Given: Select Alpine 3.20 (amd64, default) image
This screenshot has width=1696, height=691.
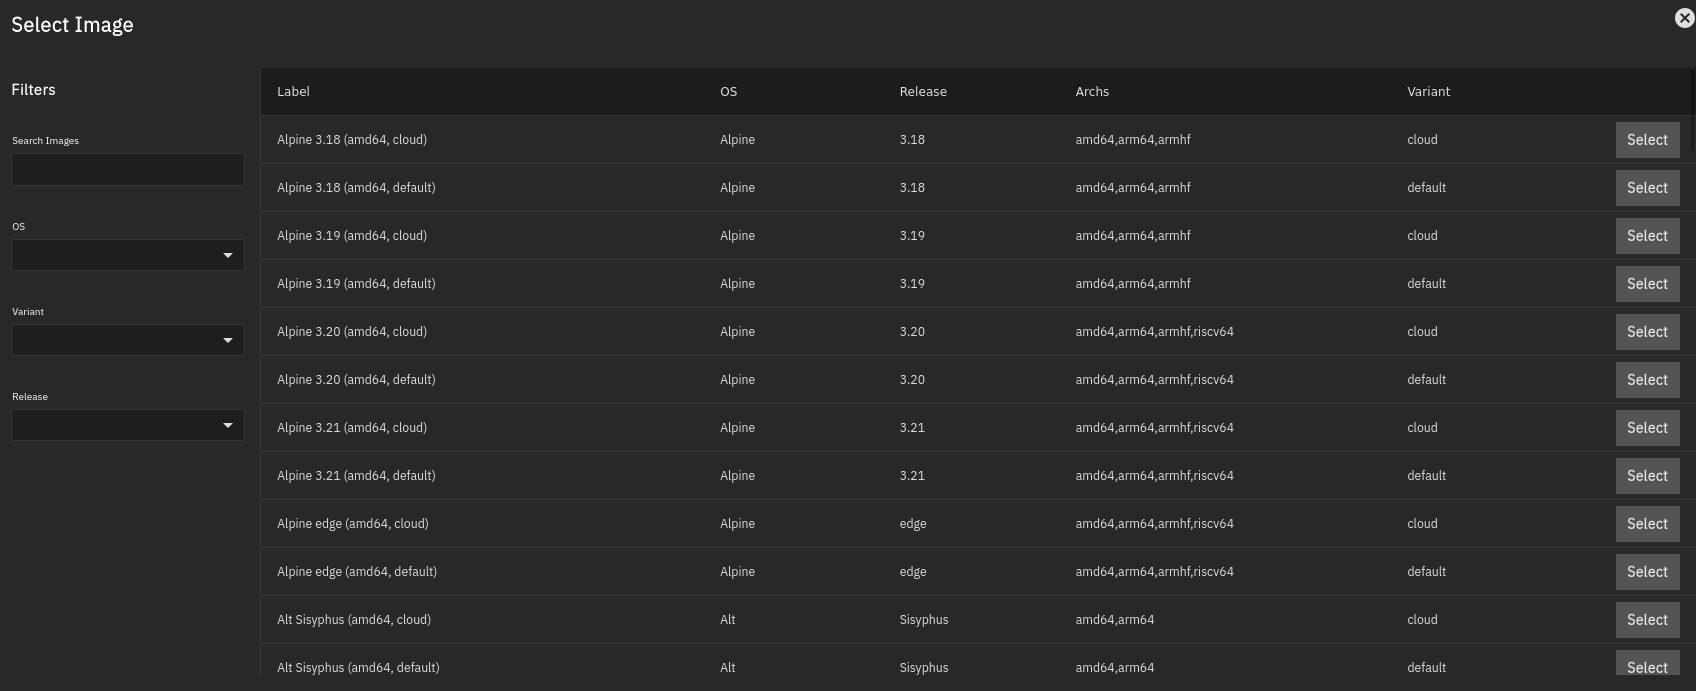Looking at the screenshot, I should point(1647,380).
